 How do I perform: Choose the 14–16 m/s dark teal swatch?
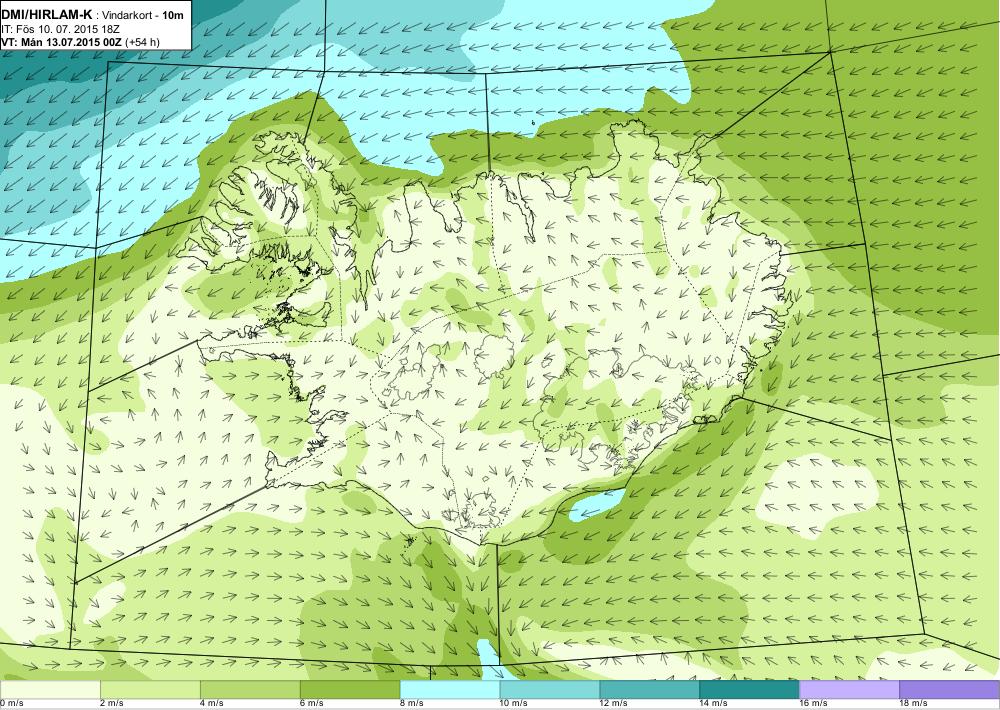(749, 690)
